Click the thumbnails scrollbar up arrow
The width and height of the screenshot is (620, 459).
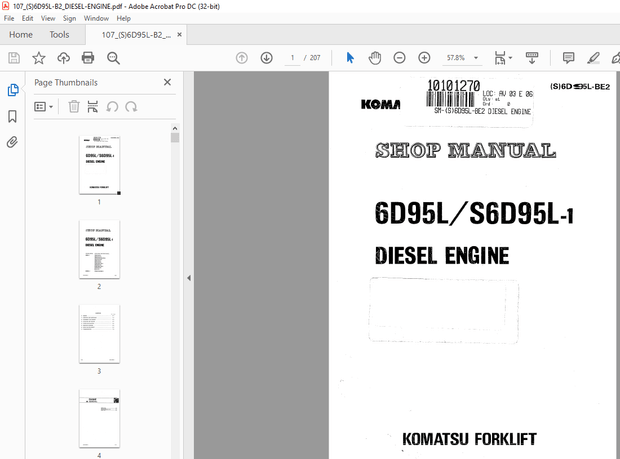tap(175, 128)
